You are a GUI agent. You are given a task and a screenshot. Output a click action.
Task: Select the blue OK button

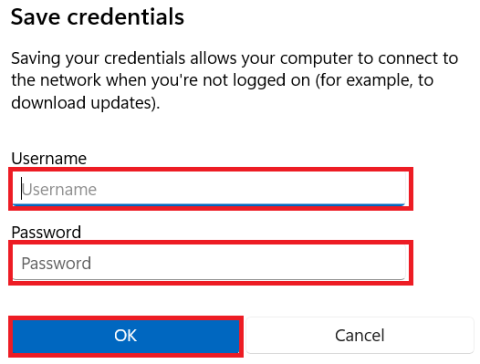(x=126, y=335)
